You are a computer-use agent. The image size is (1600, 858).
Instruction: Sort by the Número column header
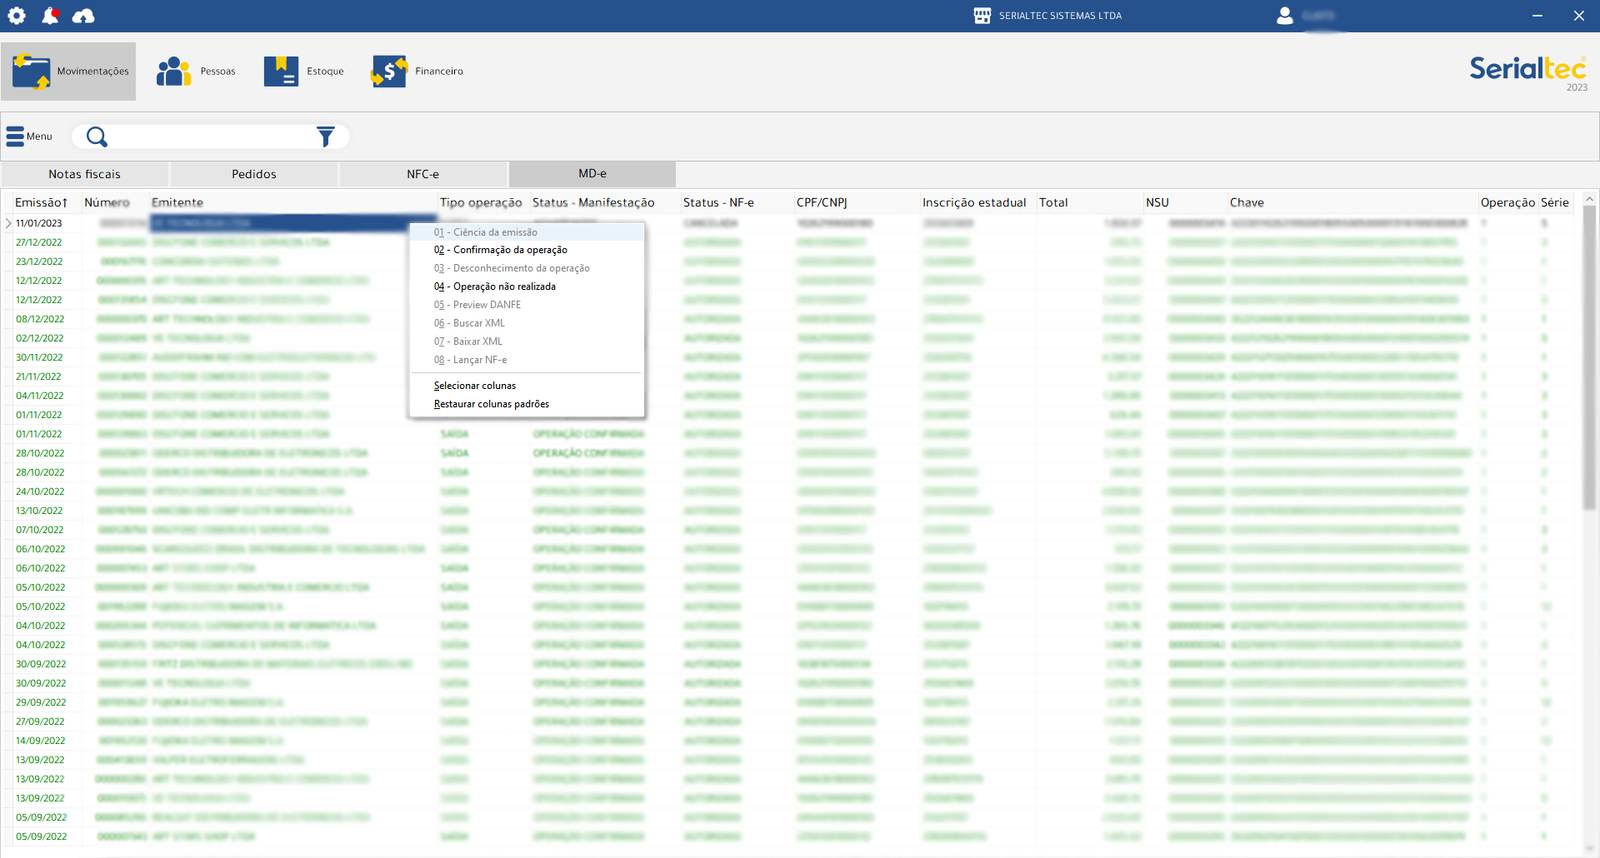(107, 202)
